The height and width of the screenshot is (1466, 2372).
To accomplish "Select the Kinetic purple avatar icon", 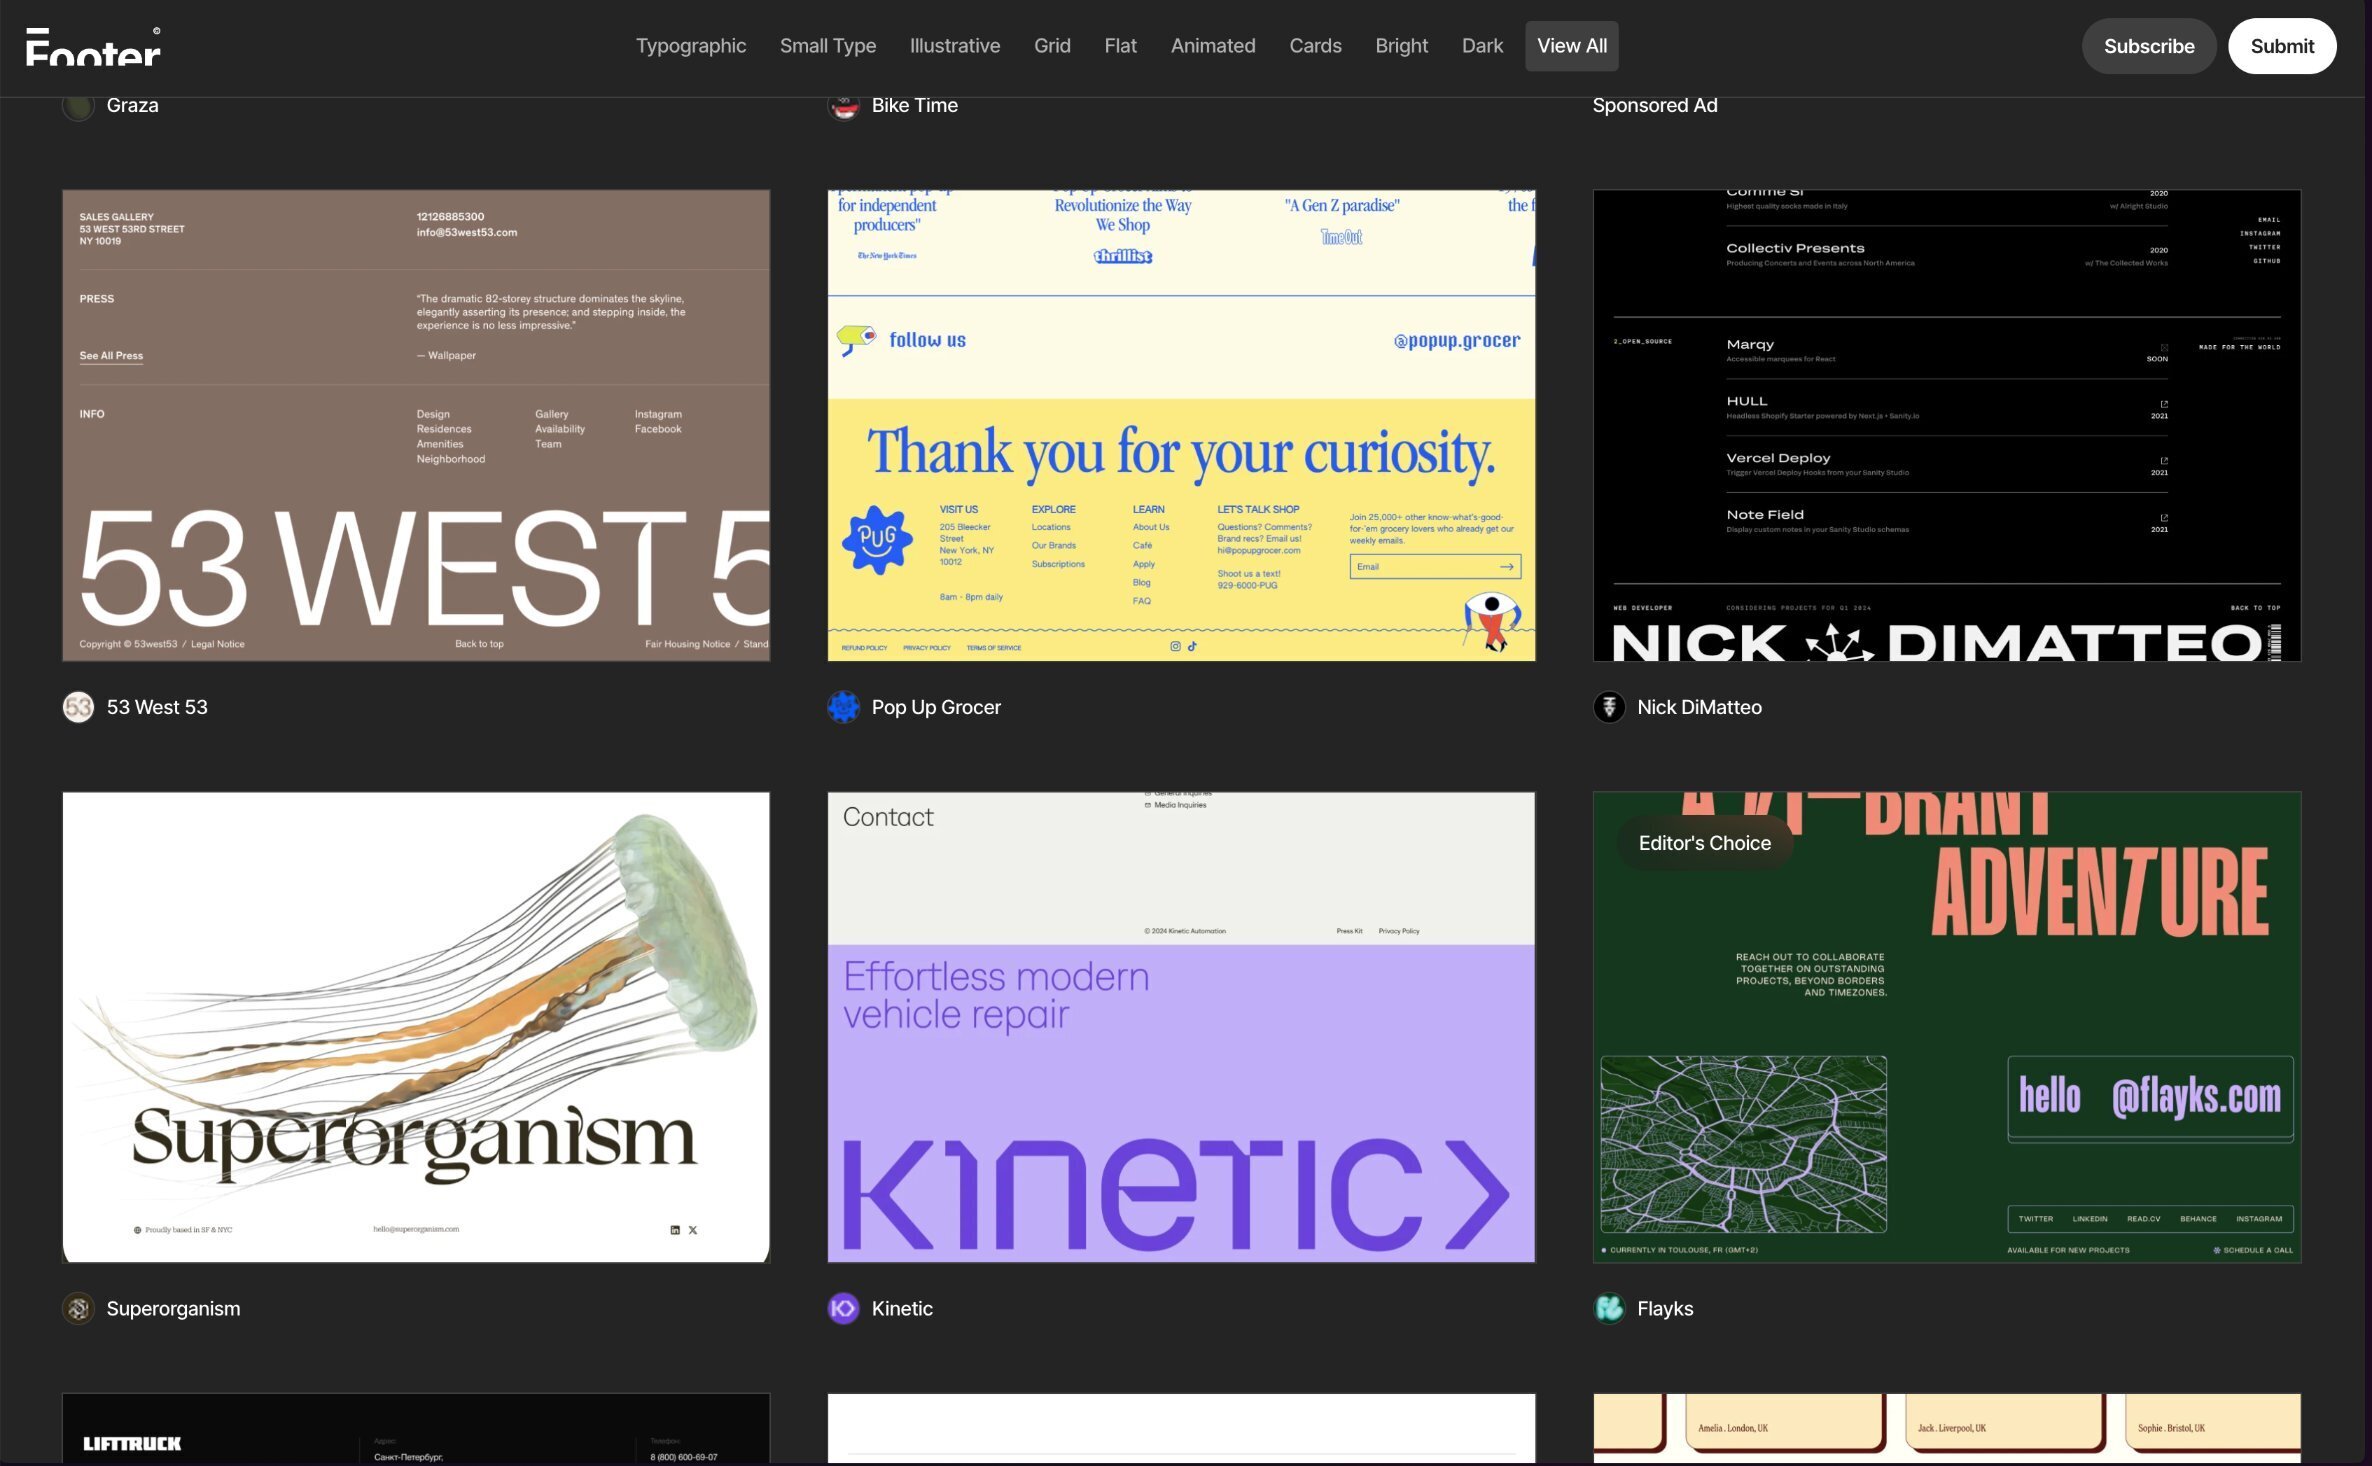I will pos(845,1308).
